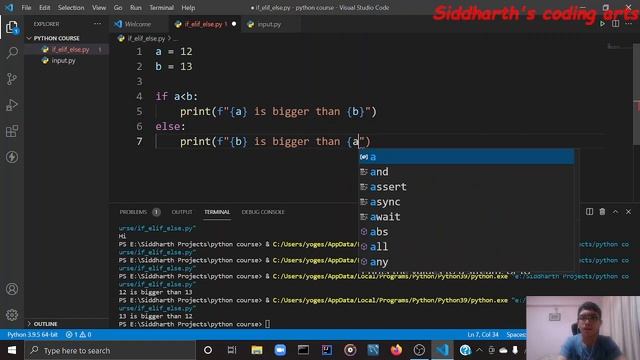This screenshot has width=640, height=360.
Task: Open the Help menu
Action: (x=188, y=8)
